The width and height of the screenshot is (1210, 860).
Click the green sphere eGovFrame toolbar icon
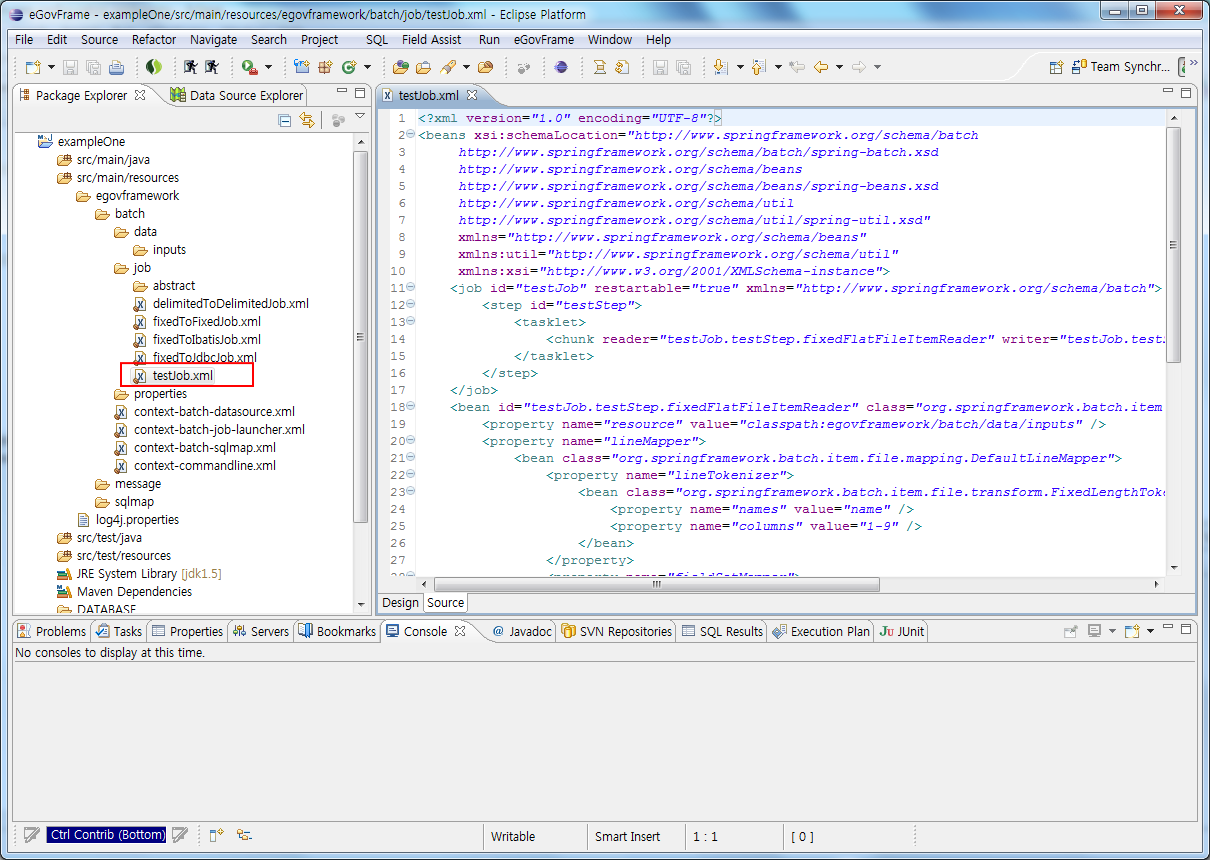coord(154,67)
